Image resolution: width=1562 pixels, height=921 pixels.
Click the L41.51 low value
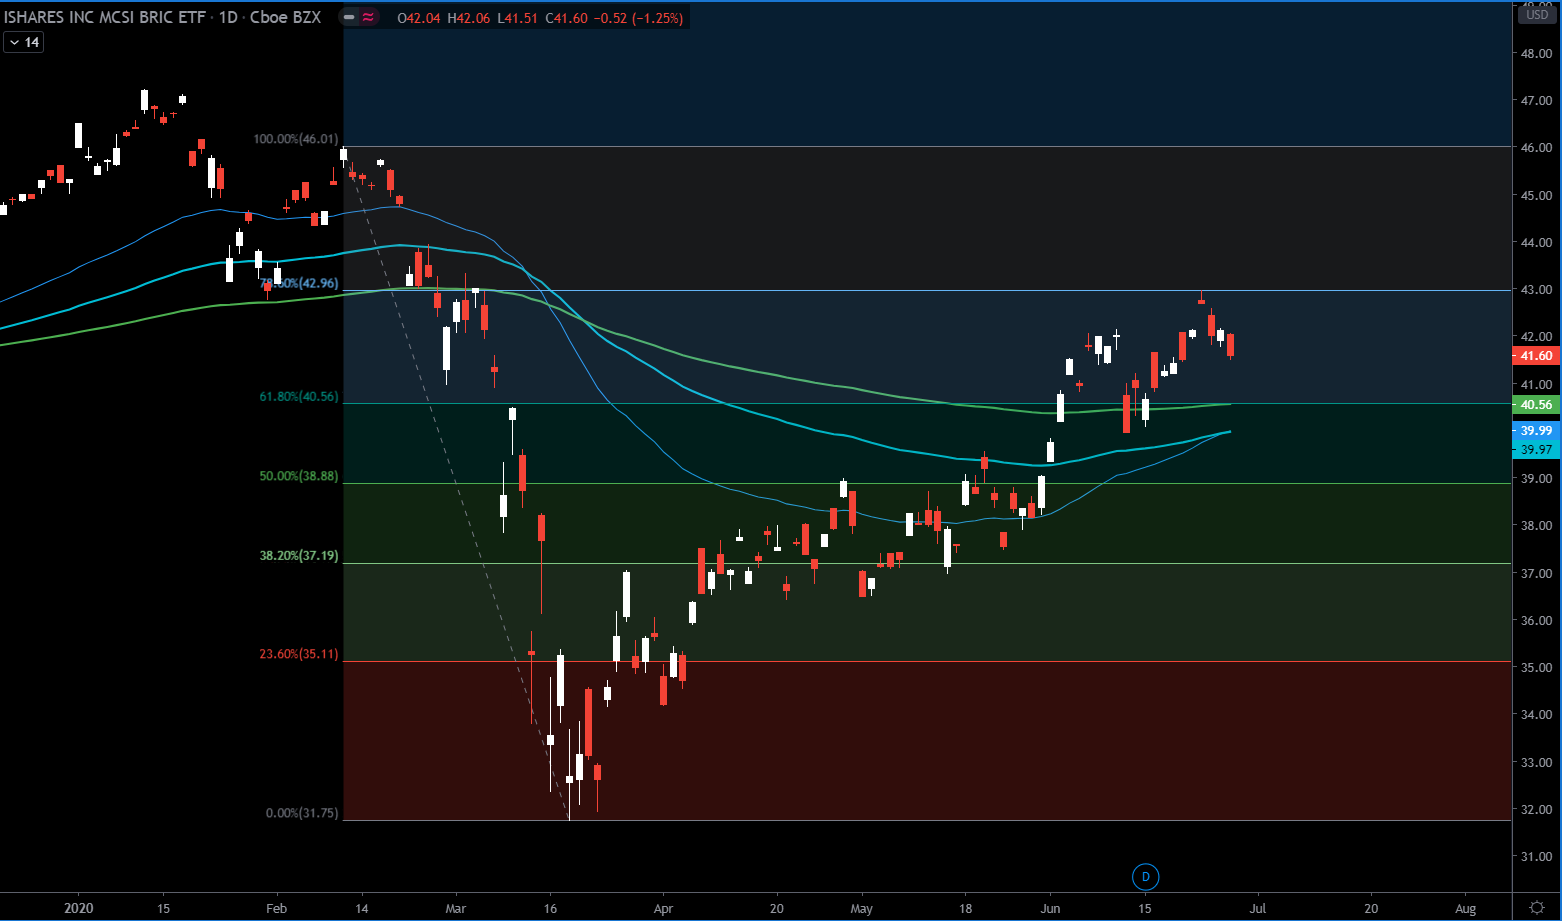click(x=517, y=18)
